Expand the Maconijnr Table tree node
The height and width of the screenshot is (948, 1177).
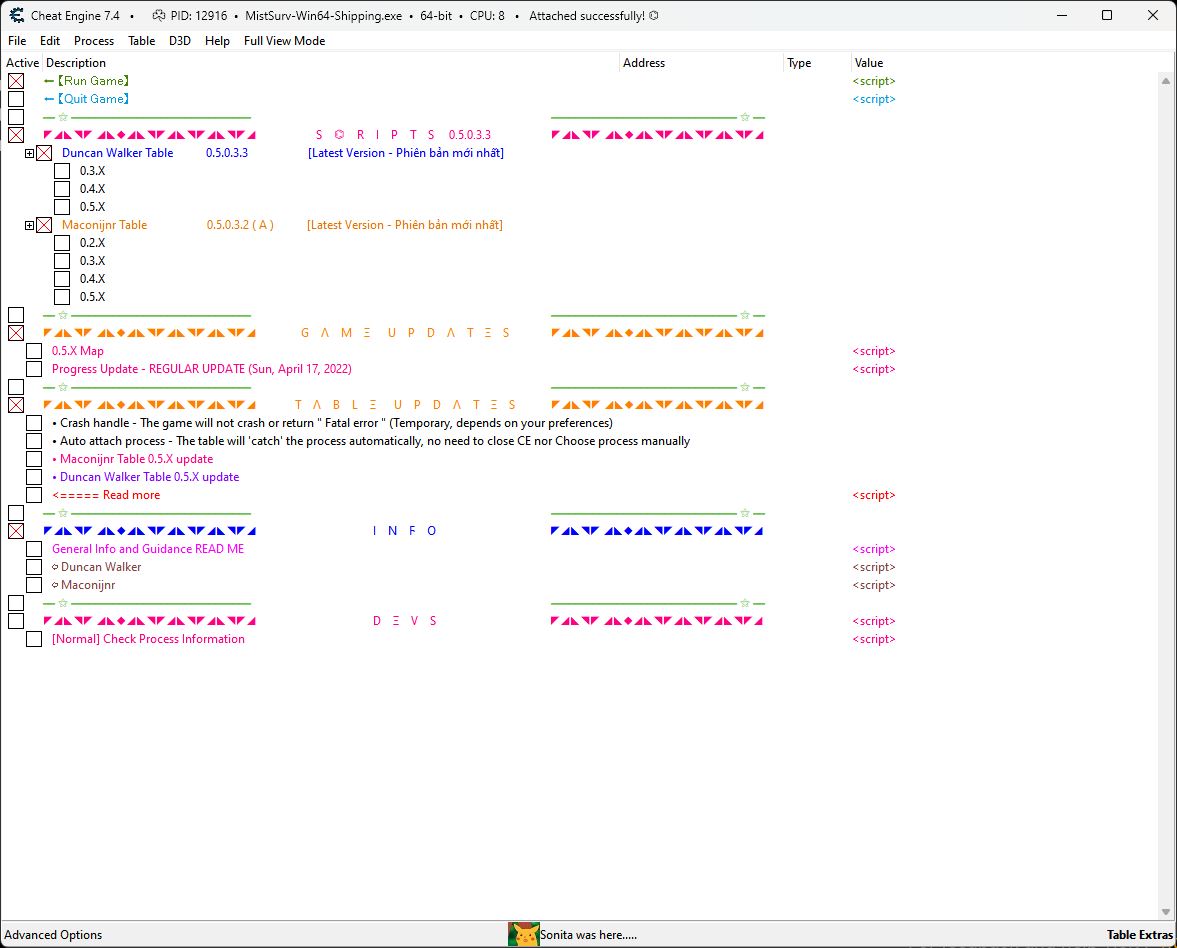[30, 225]
